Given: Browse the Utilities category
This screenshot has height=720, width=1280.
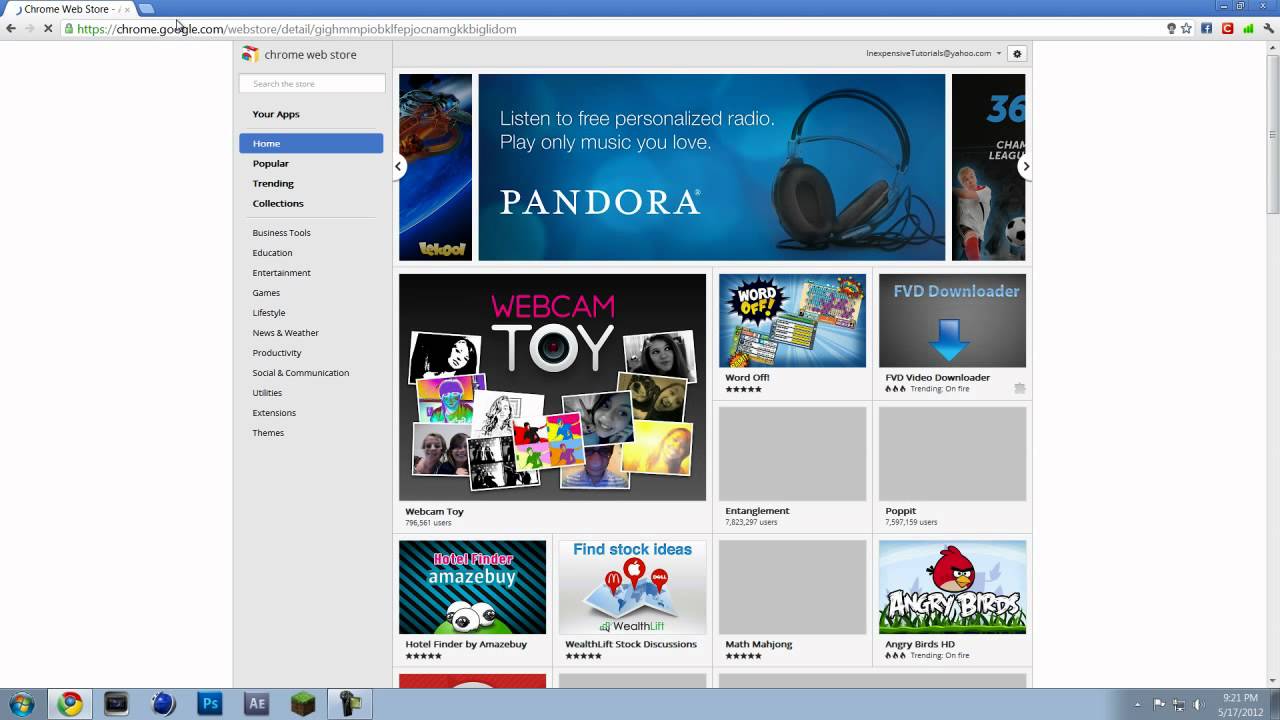Looking at the screenshot, I should pyautogui.click(x=267, y=393).
